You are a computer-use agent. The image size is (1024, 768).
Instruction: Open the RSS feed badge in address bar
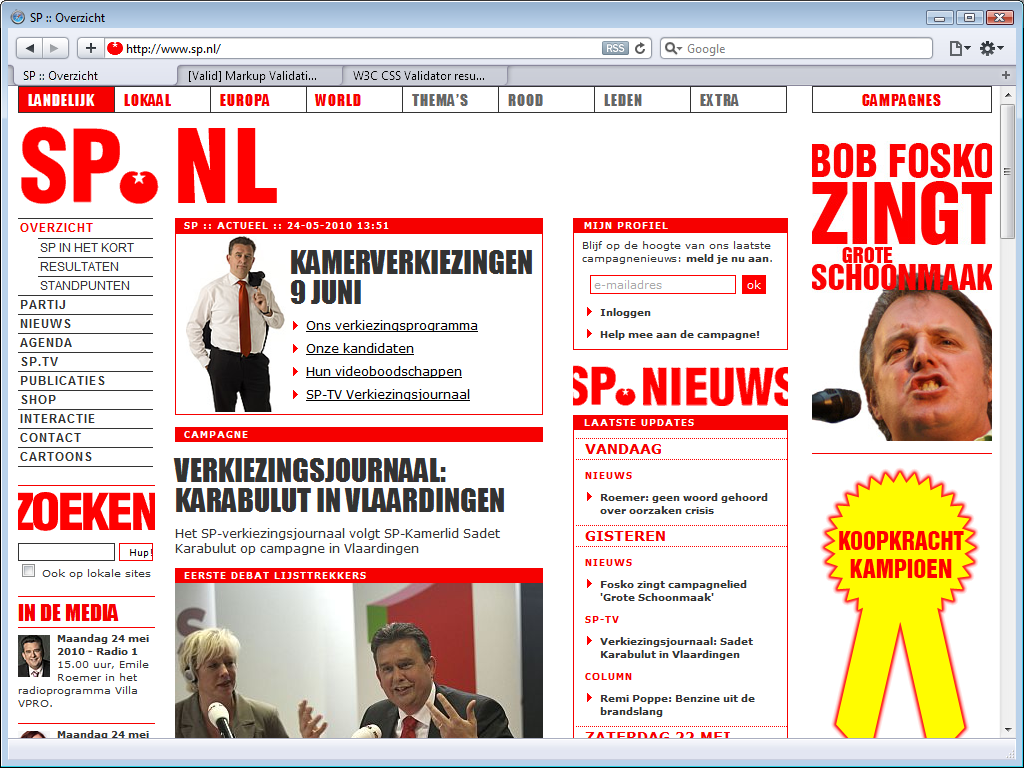[x=615, y=48]
